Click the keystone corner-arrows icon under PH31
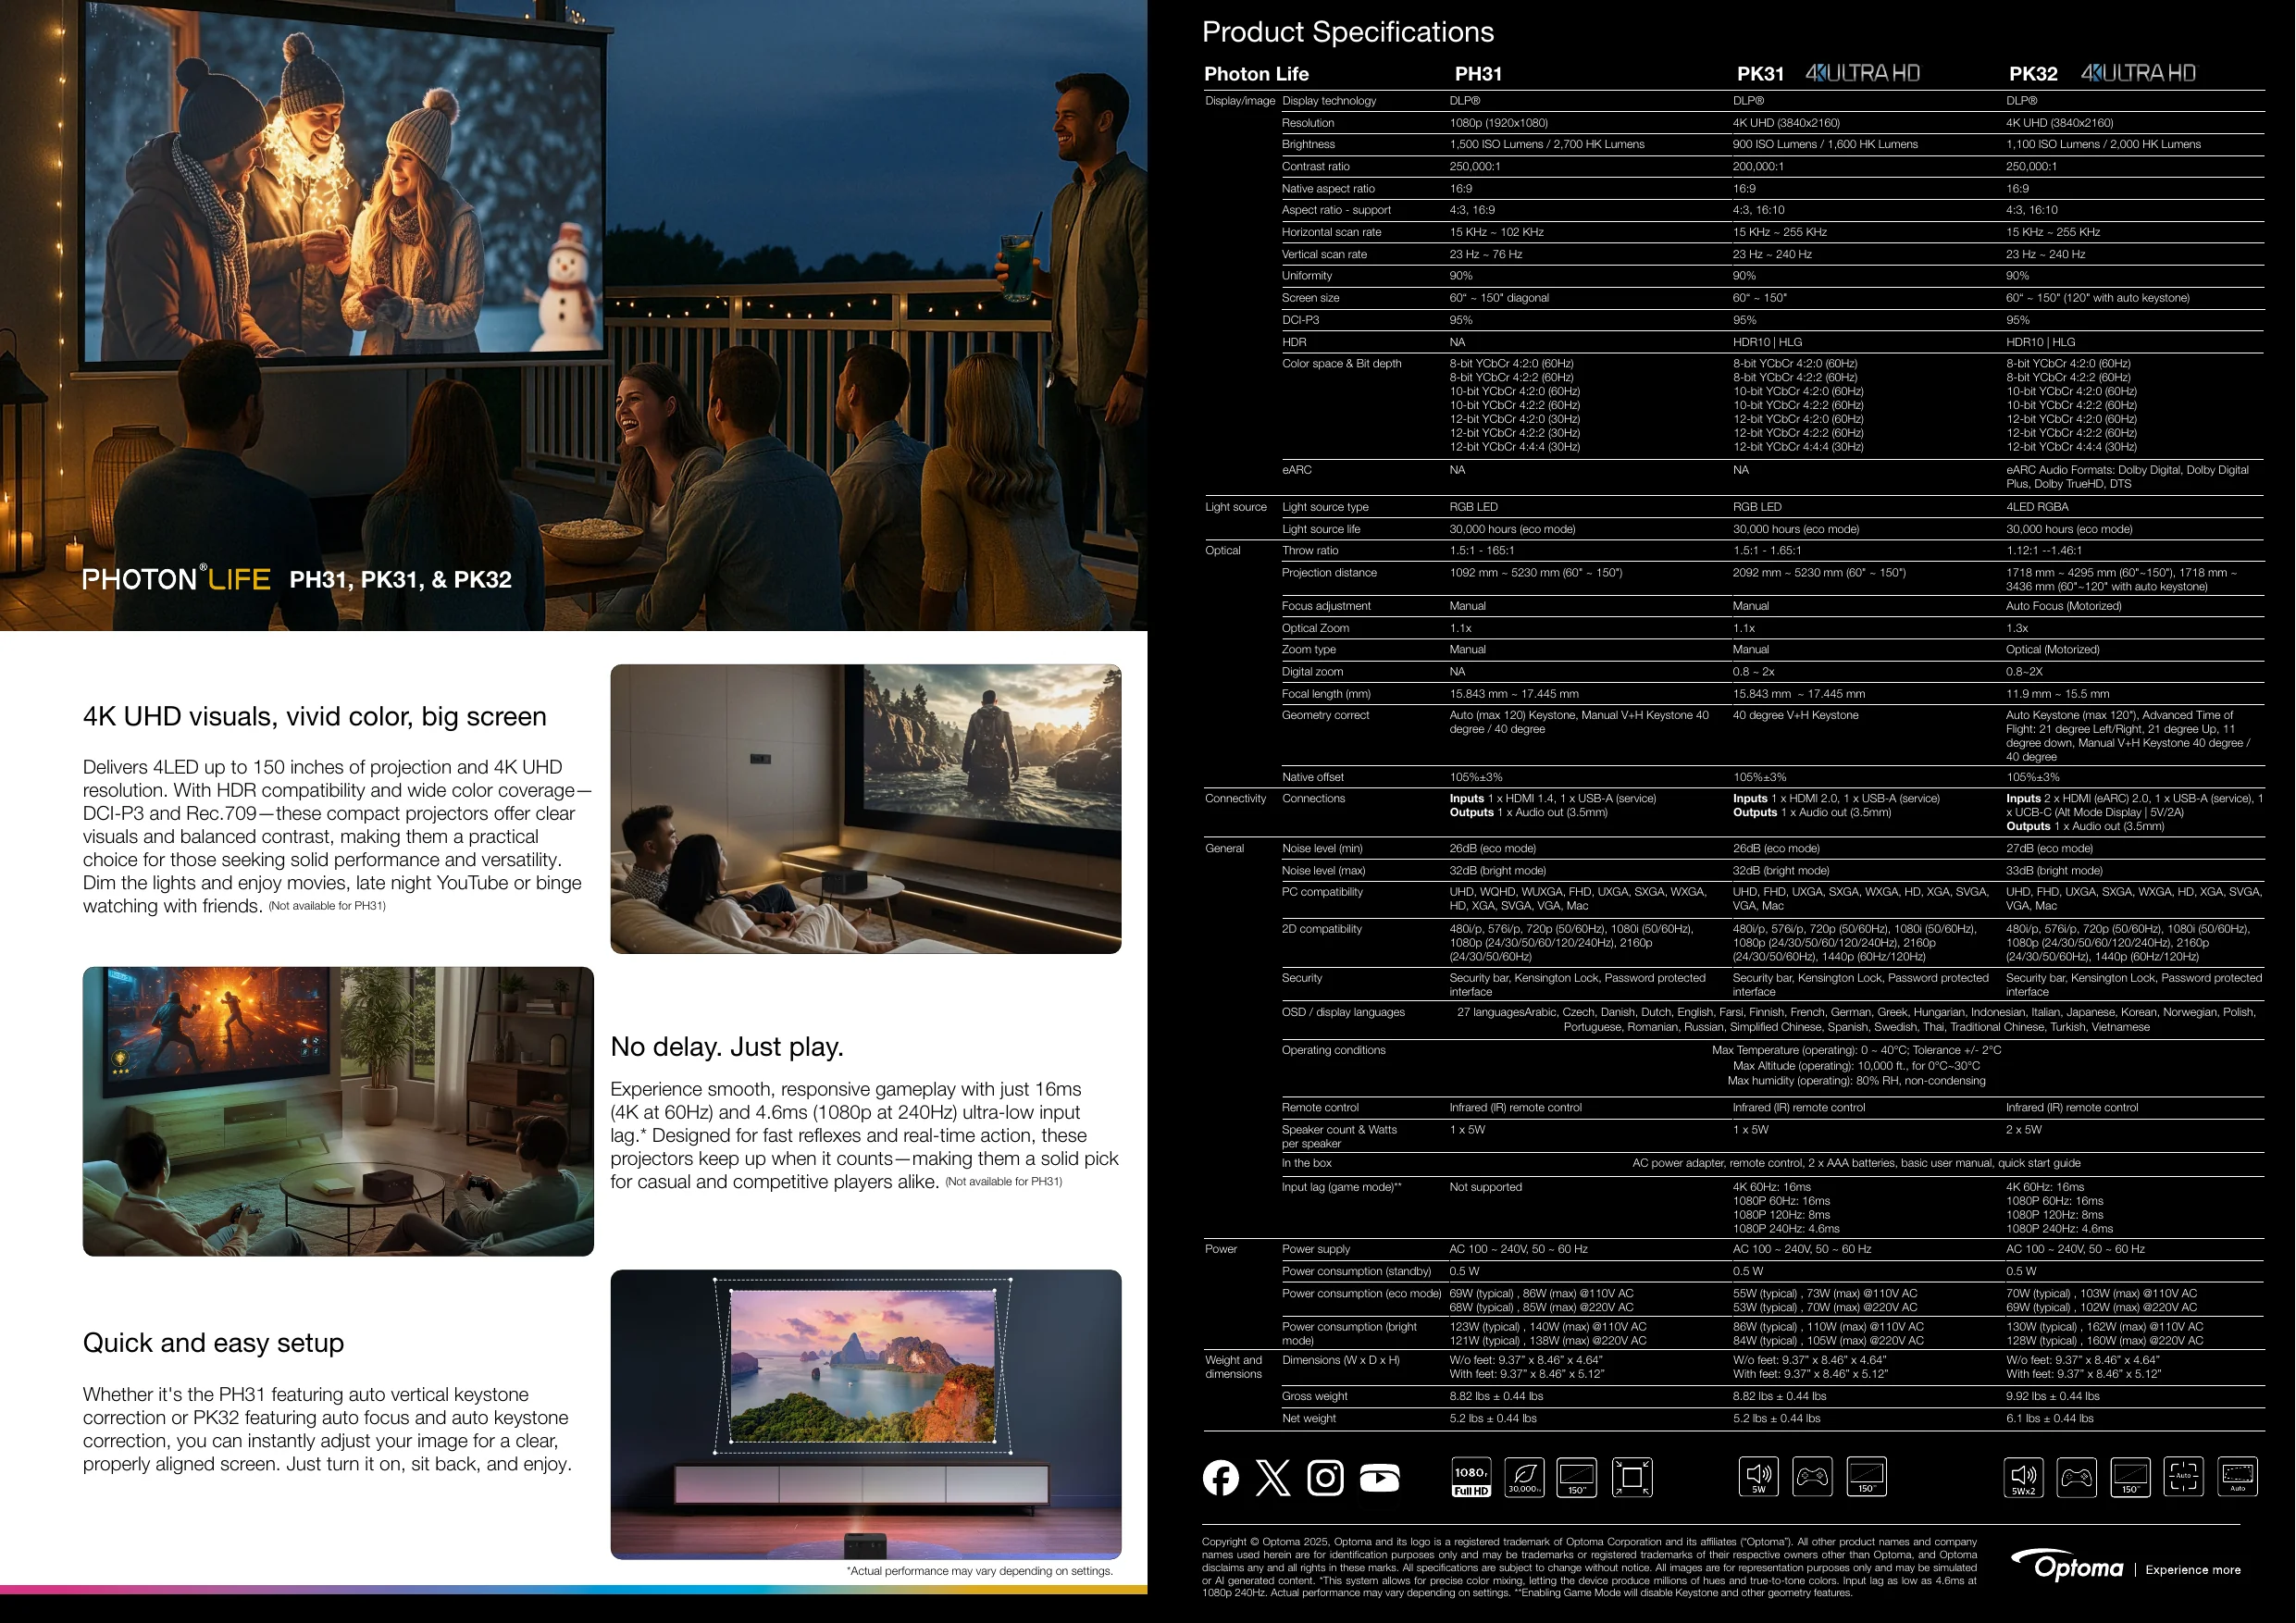Screen dimensions: 2296x1623 (x=1632, y=1477)
